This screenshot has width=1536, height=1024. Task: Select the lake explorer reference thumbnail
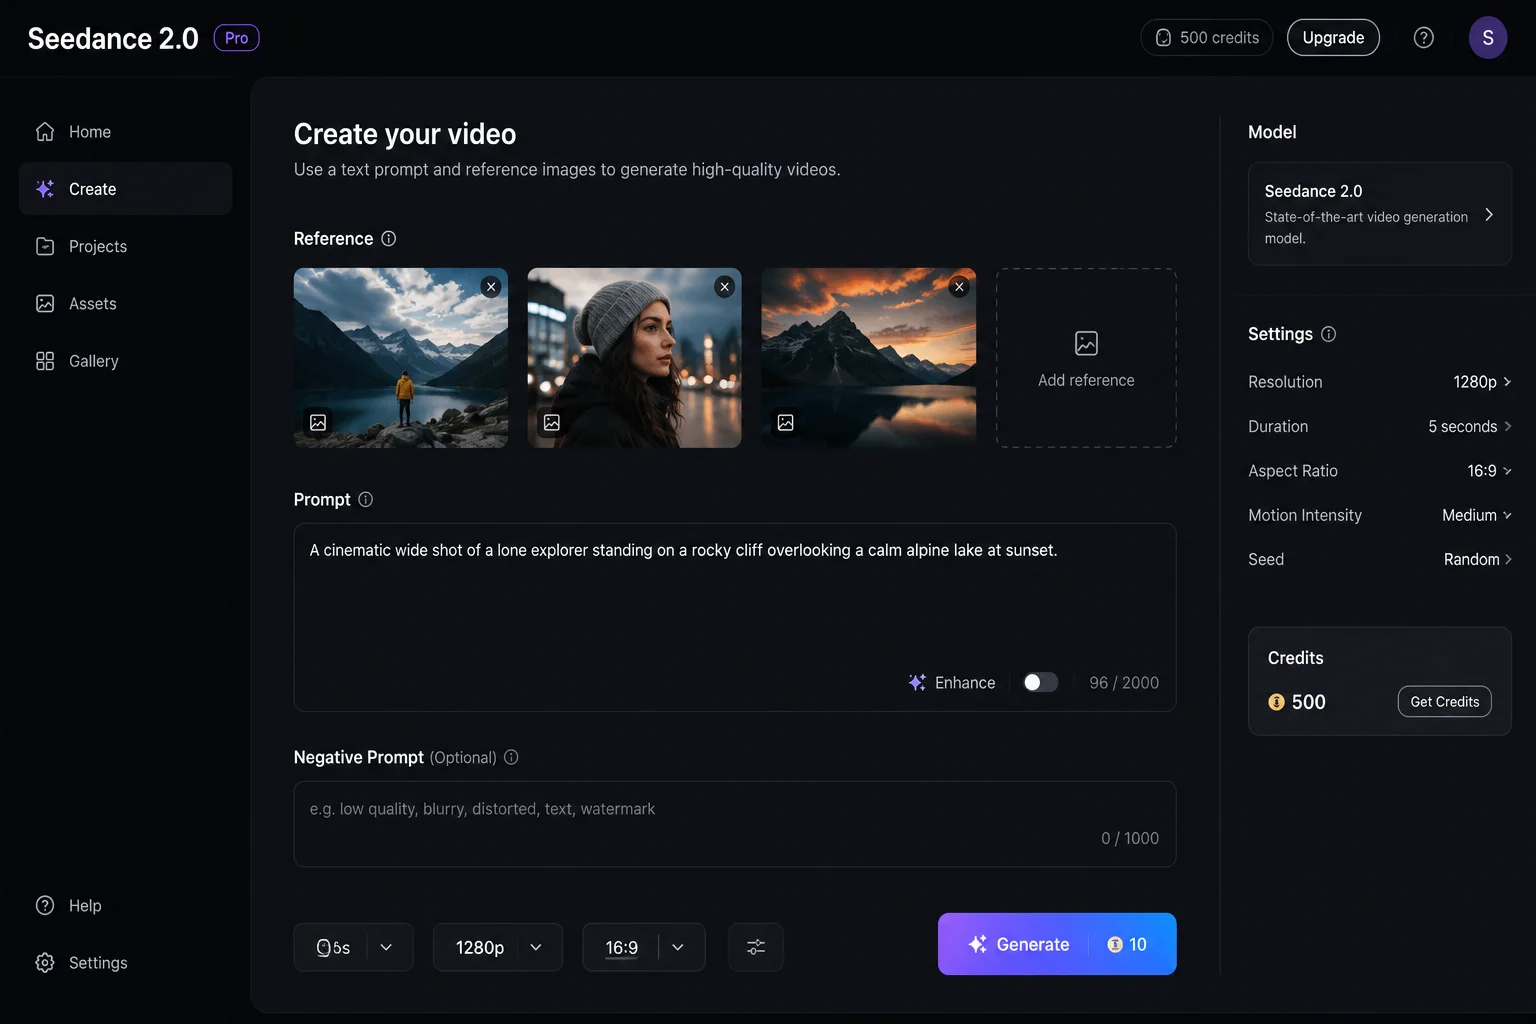click(x=401, y=358)
